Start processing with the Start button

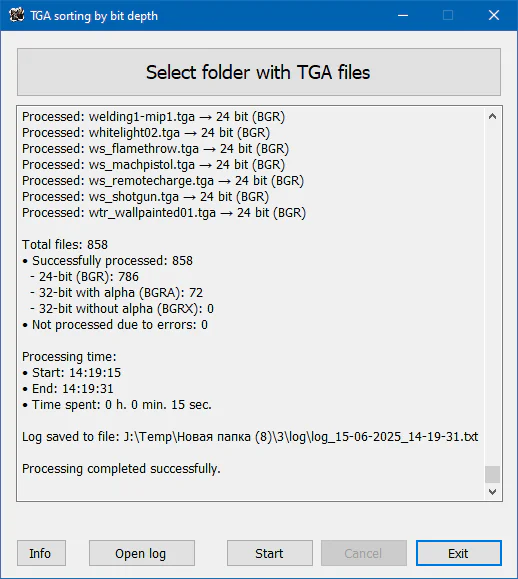click(x=270, y=553)
